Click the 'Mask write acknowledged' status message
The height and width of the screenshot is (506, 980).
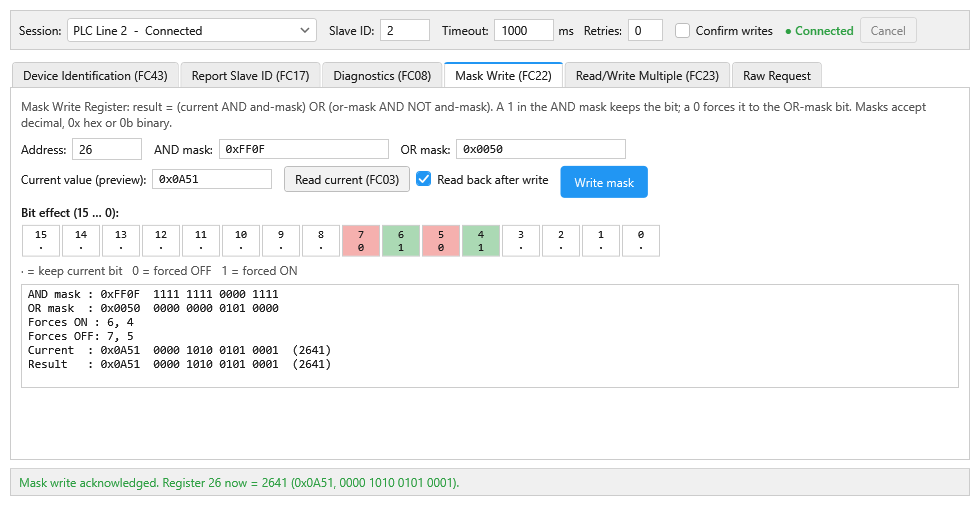pyautogui.click(x=239, y=482)
